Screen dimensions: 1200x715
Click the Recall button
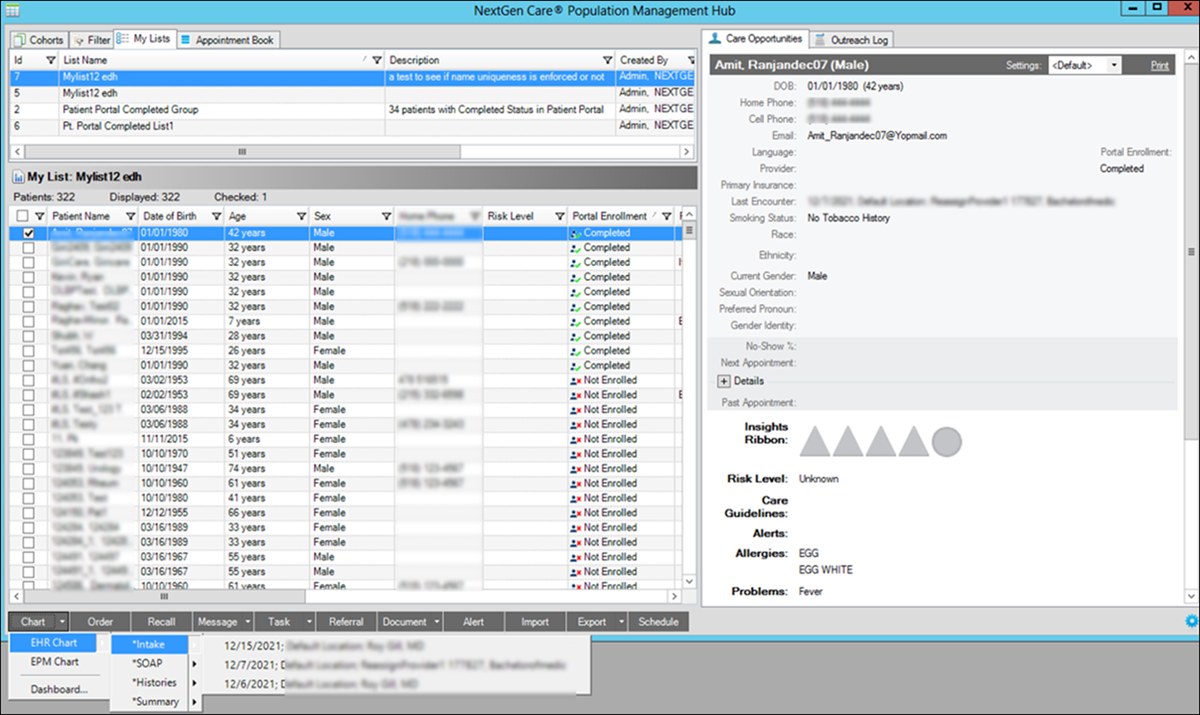tap(161, 622)
